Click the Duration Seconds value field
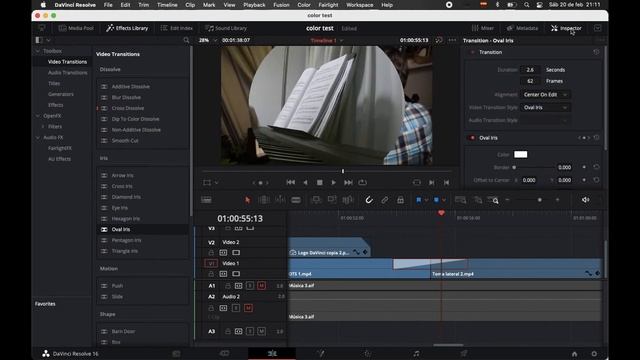The image size is (640, 360). (x=530, y=70)
